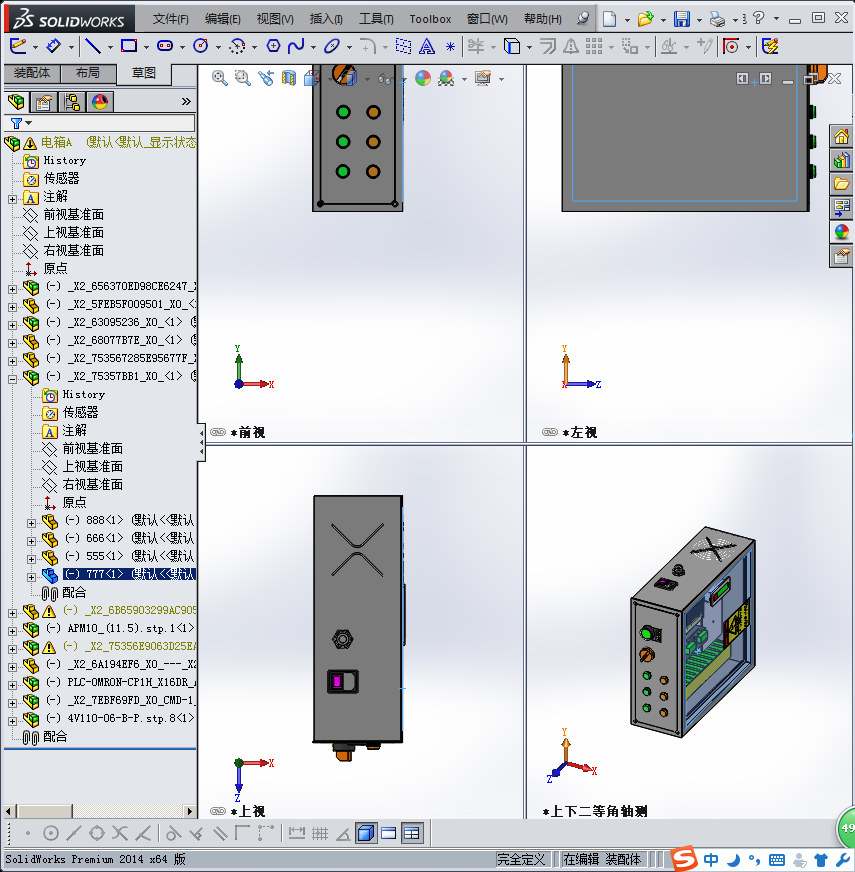Open the filter dropdown in feature tree
Viewport: 855px width, 872px height.
(28, 123)
